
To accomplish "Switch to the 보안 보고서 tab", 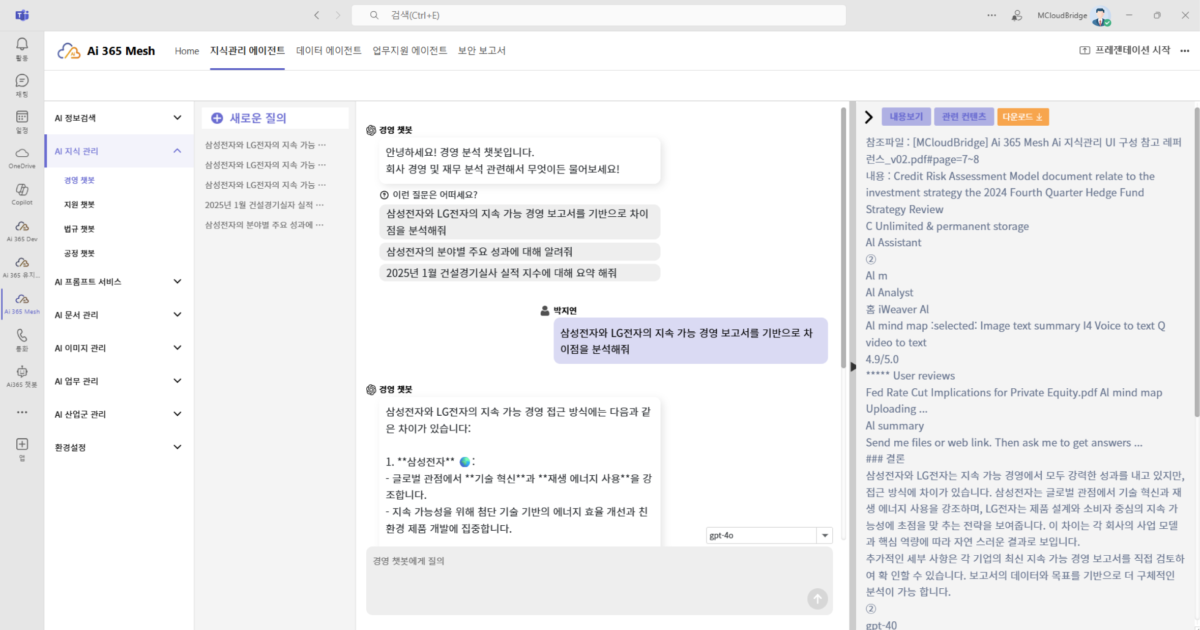I will tap(482, 51).
